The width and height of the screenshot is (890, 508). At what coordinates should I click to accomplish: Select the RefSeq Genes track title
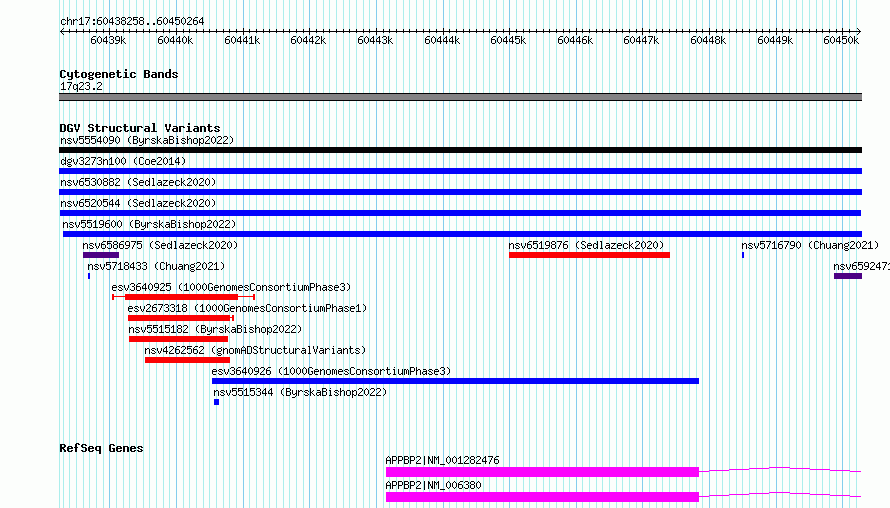point(101,448)
